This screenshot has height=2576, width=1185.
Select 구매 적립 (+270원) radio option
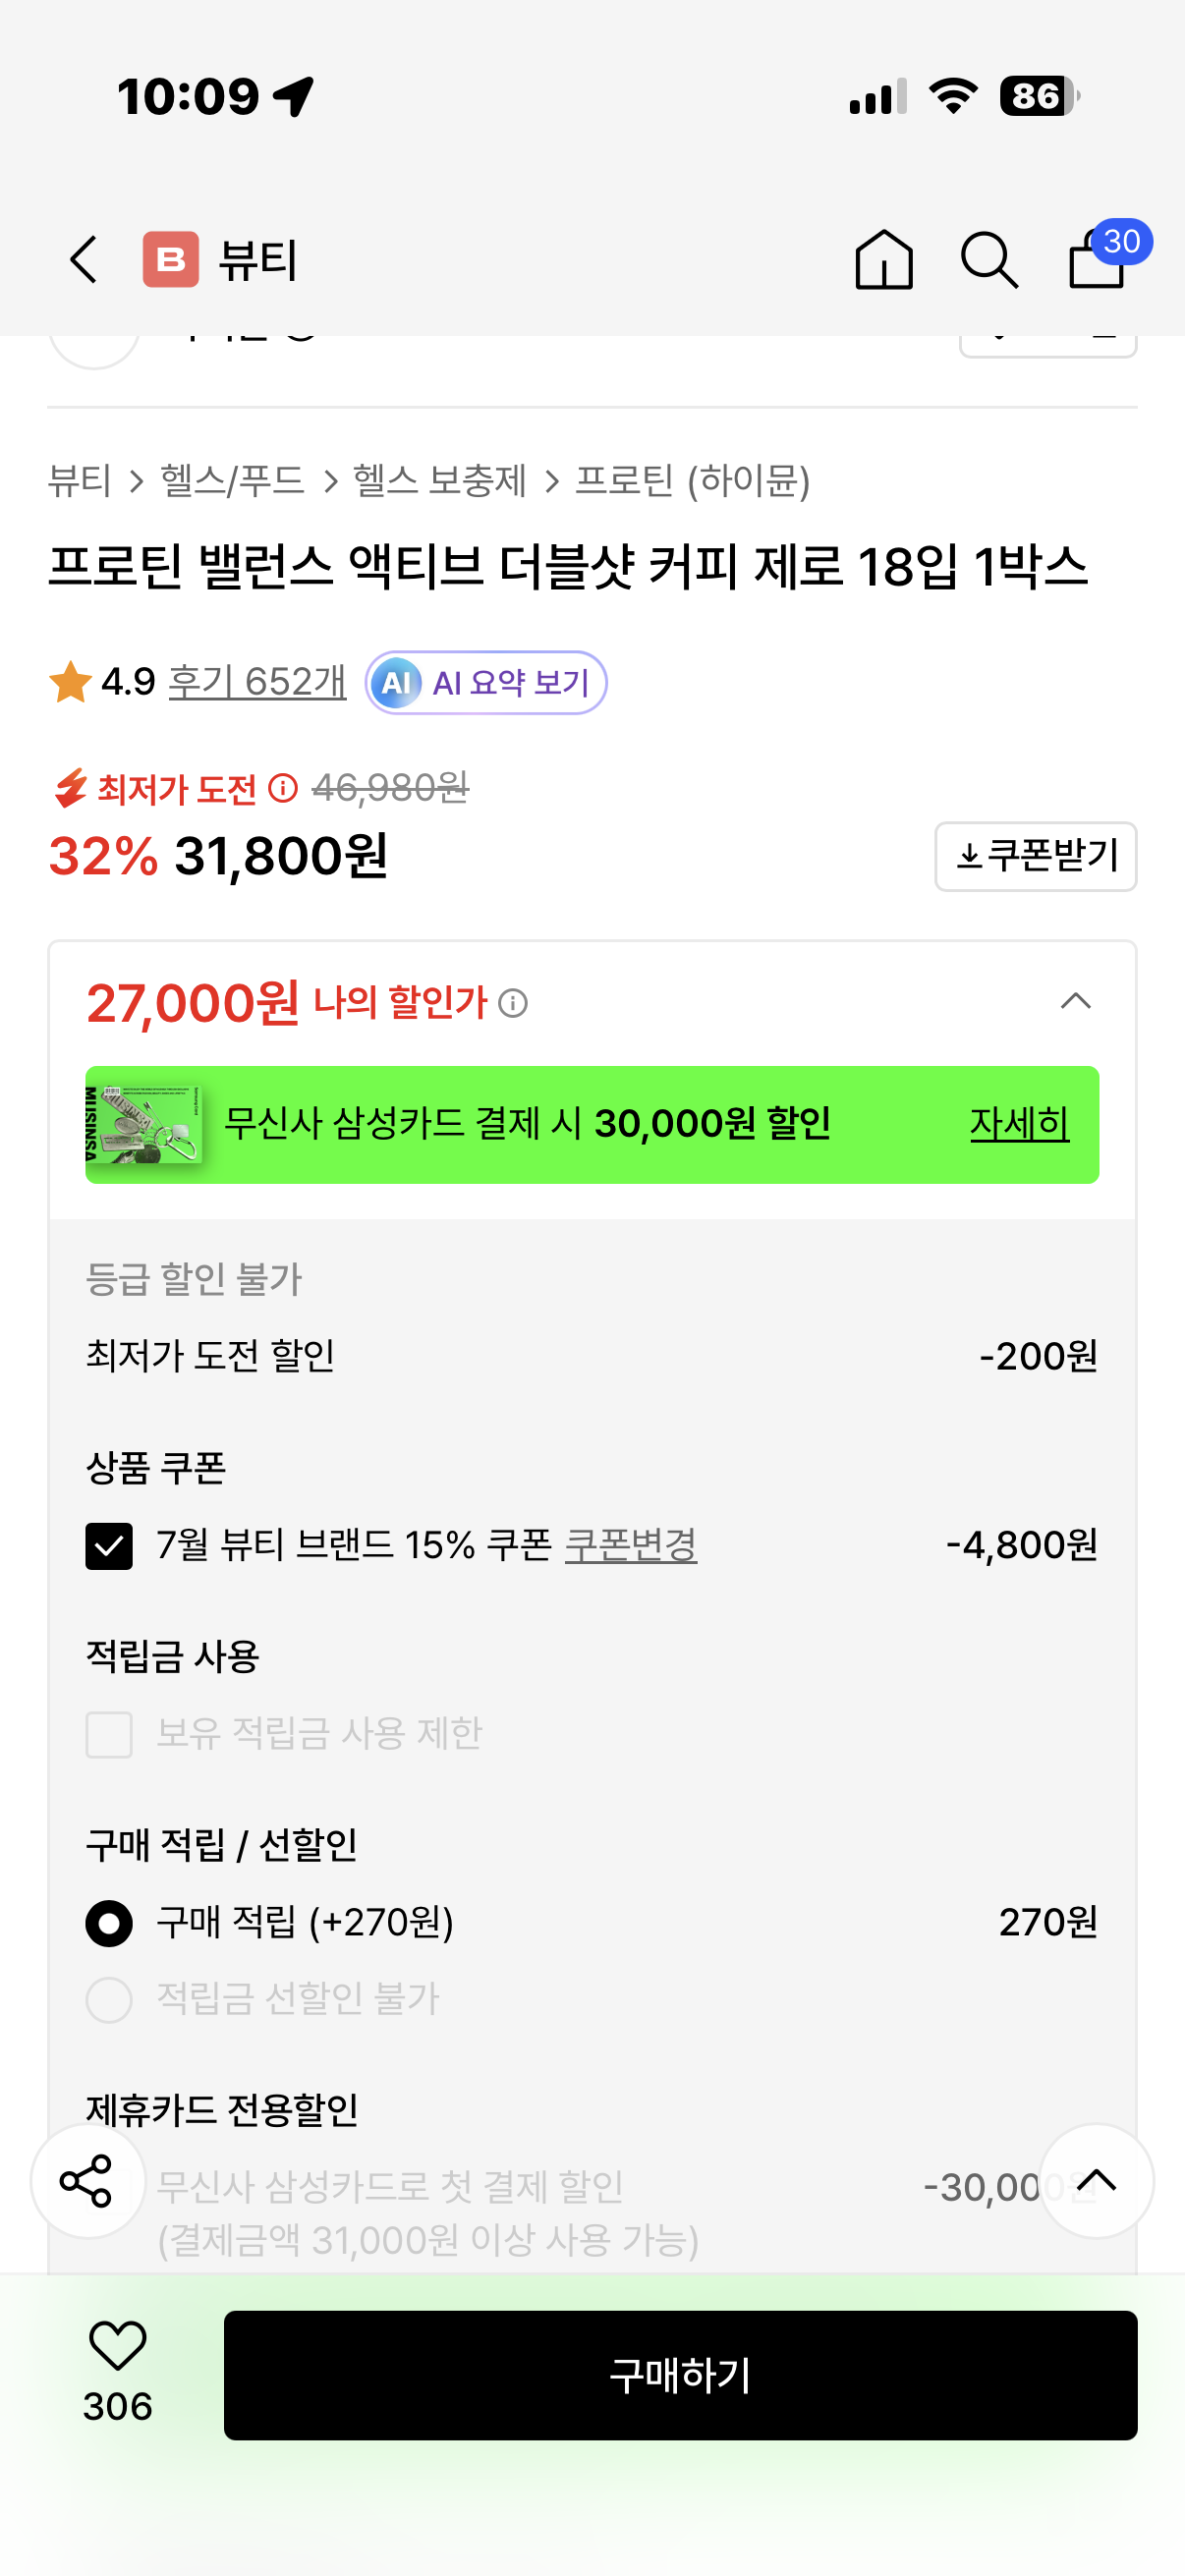point(109,1923)
